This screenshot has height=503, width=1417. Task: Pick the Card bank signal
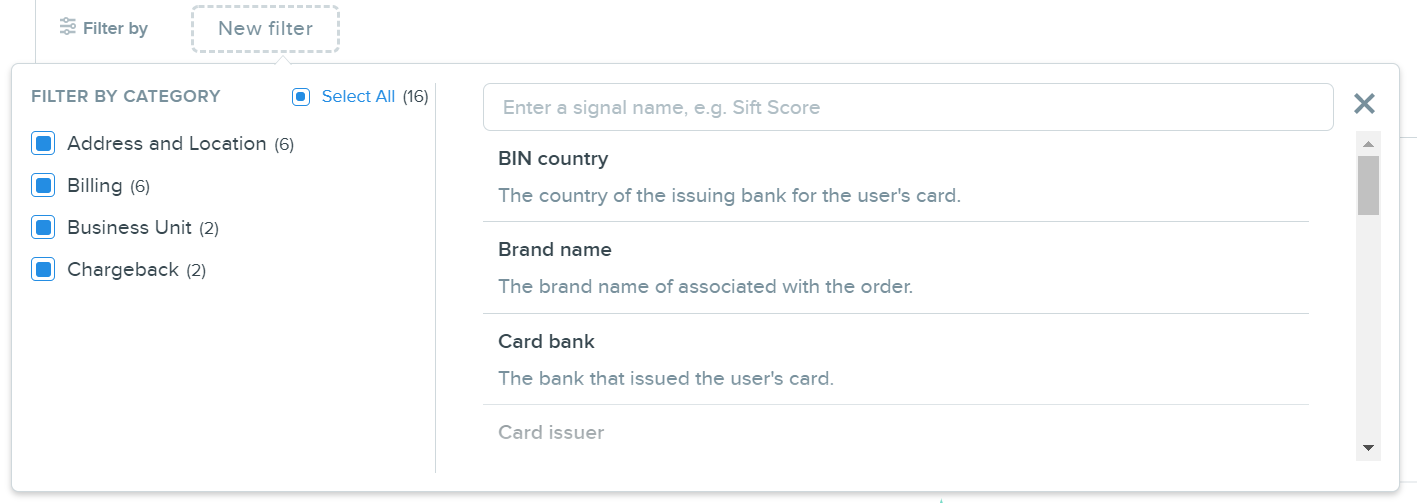896,360
